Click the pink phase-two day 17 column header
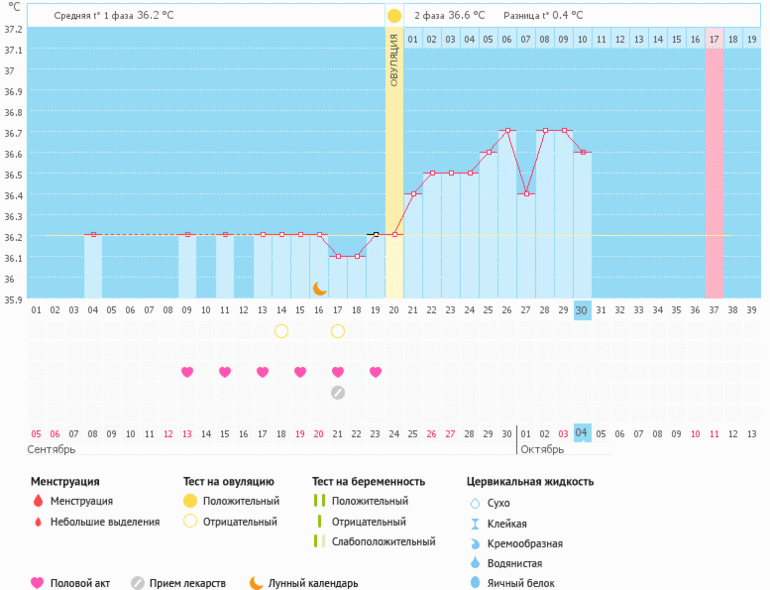Viewport: 770px width, 590px height. click(x=714, y=39)
